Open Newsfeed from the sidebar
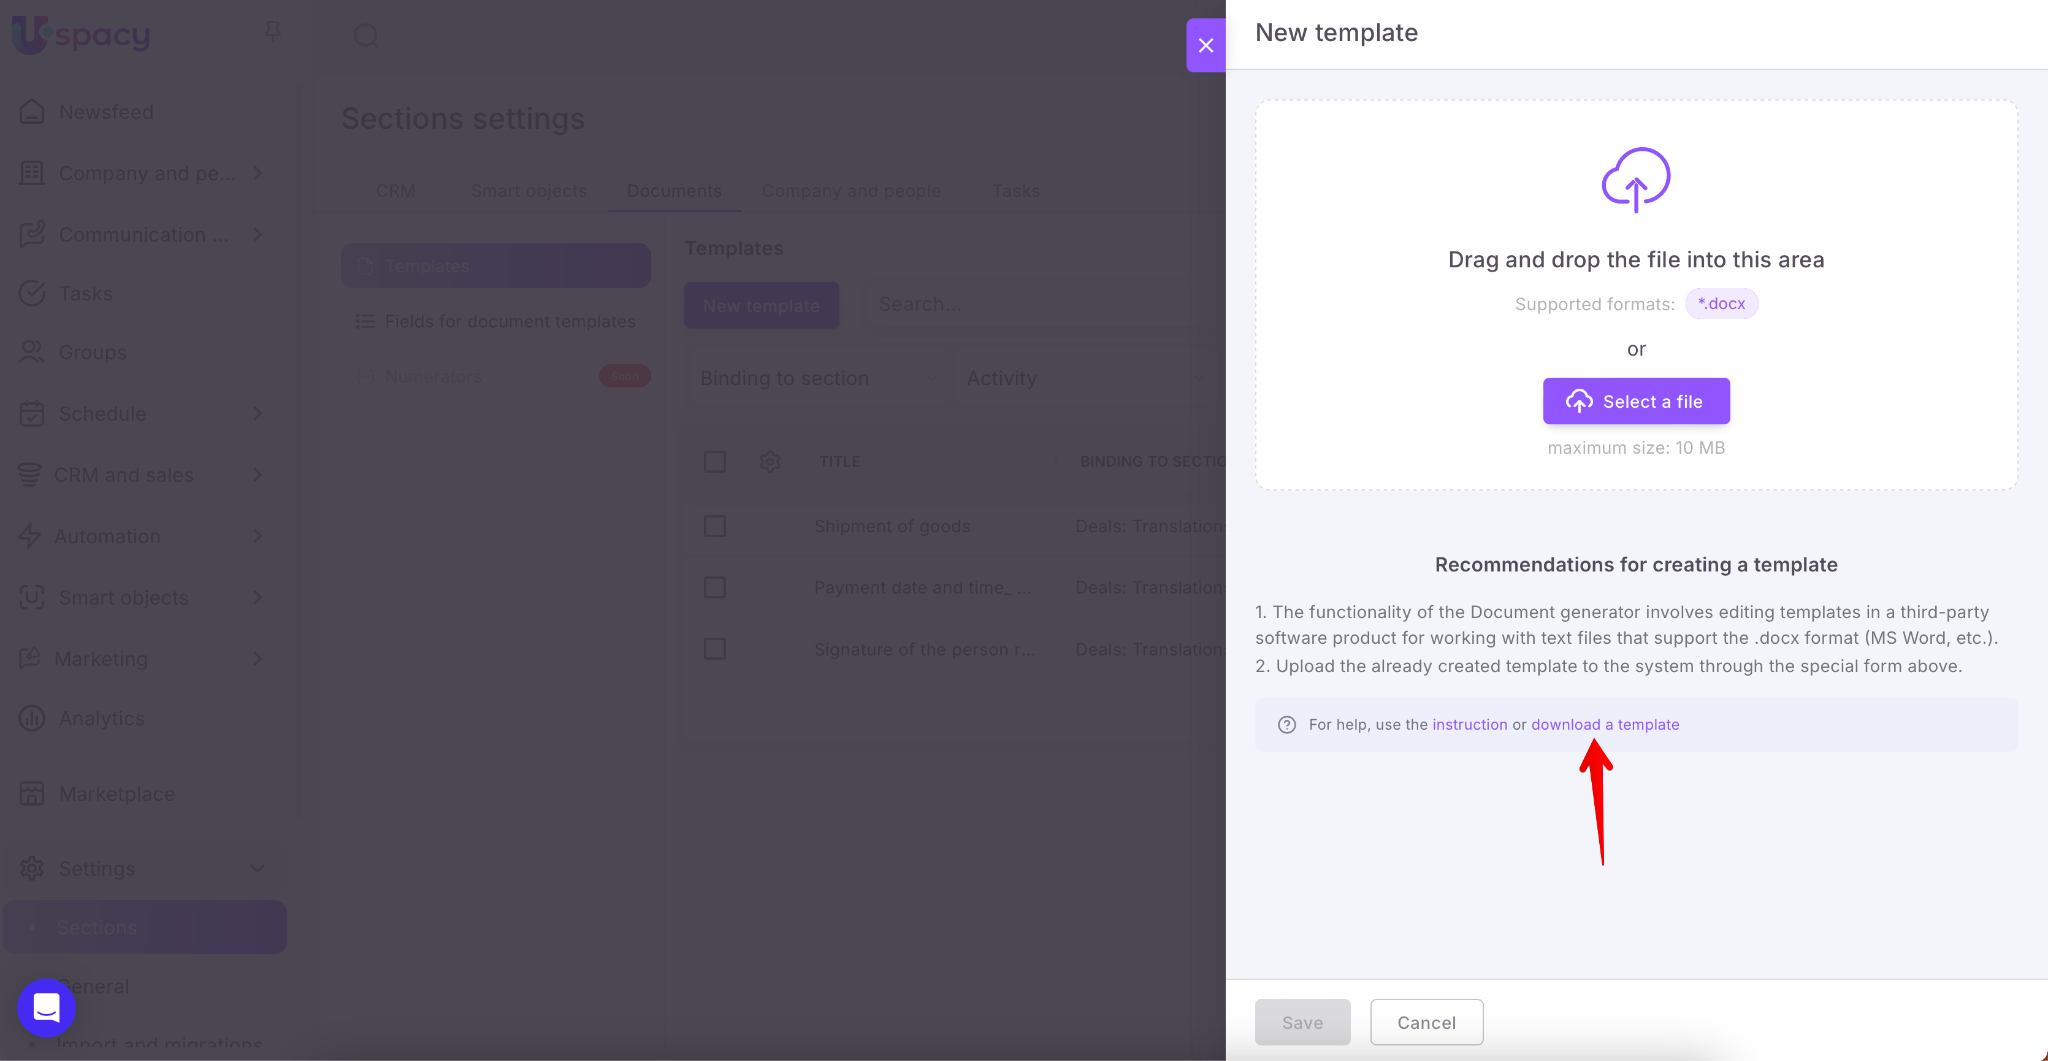This screenshot has height=1061, width=2048. pyautogui.click(x=106, y=112)
